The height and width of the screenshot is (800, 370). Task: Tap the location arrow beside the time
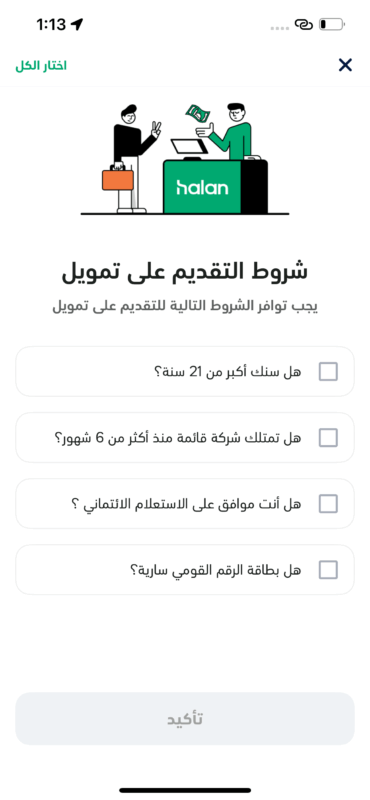[x=77, y=24]
